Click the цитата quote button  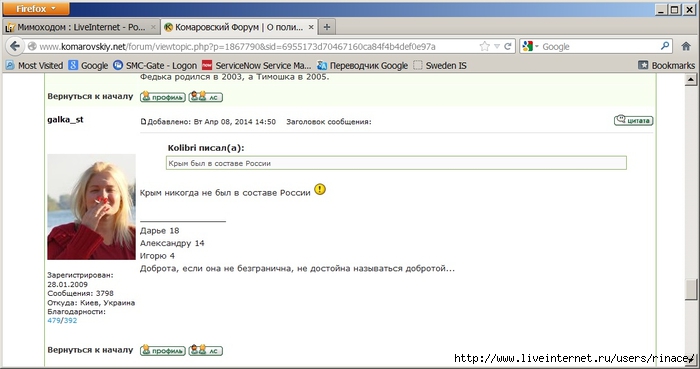[x=633, y=120]
